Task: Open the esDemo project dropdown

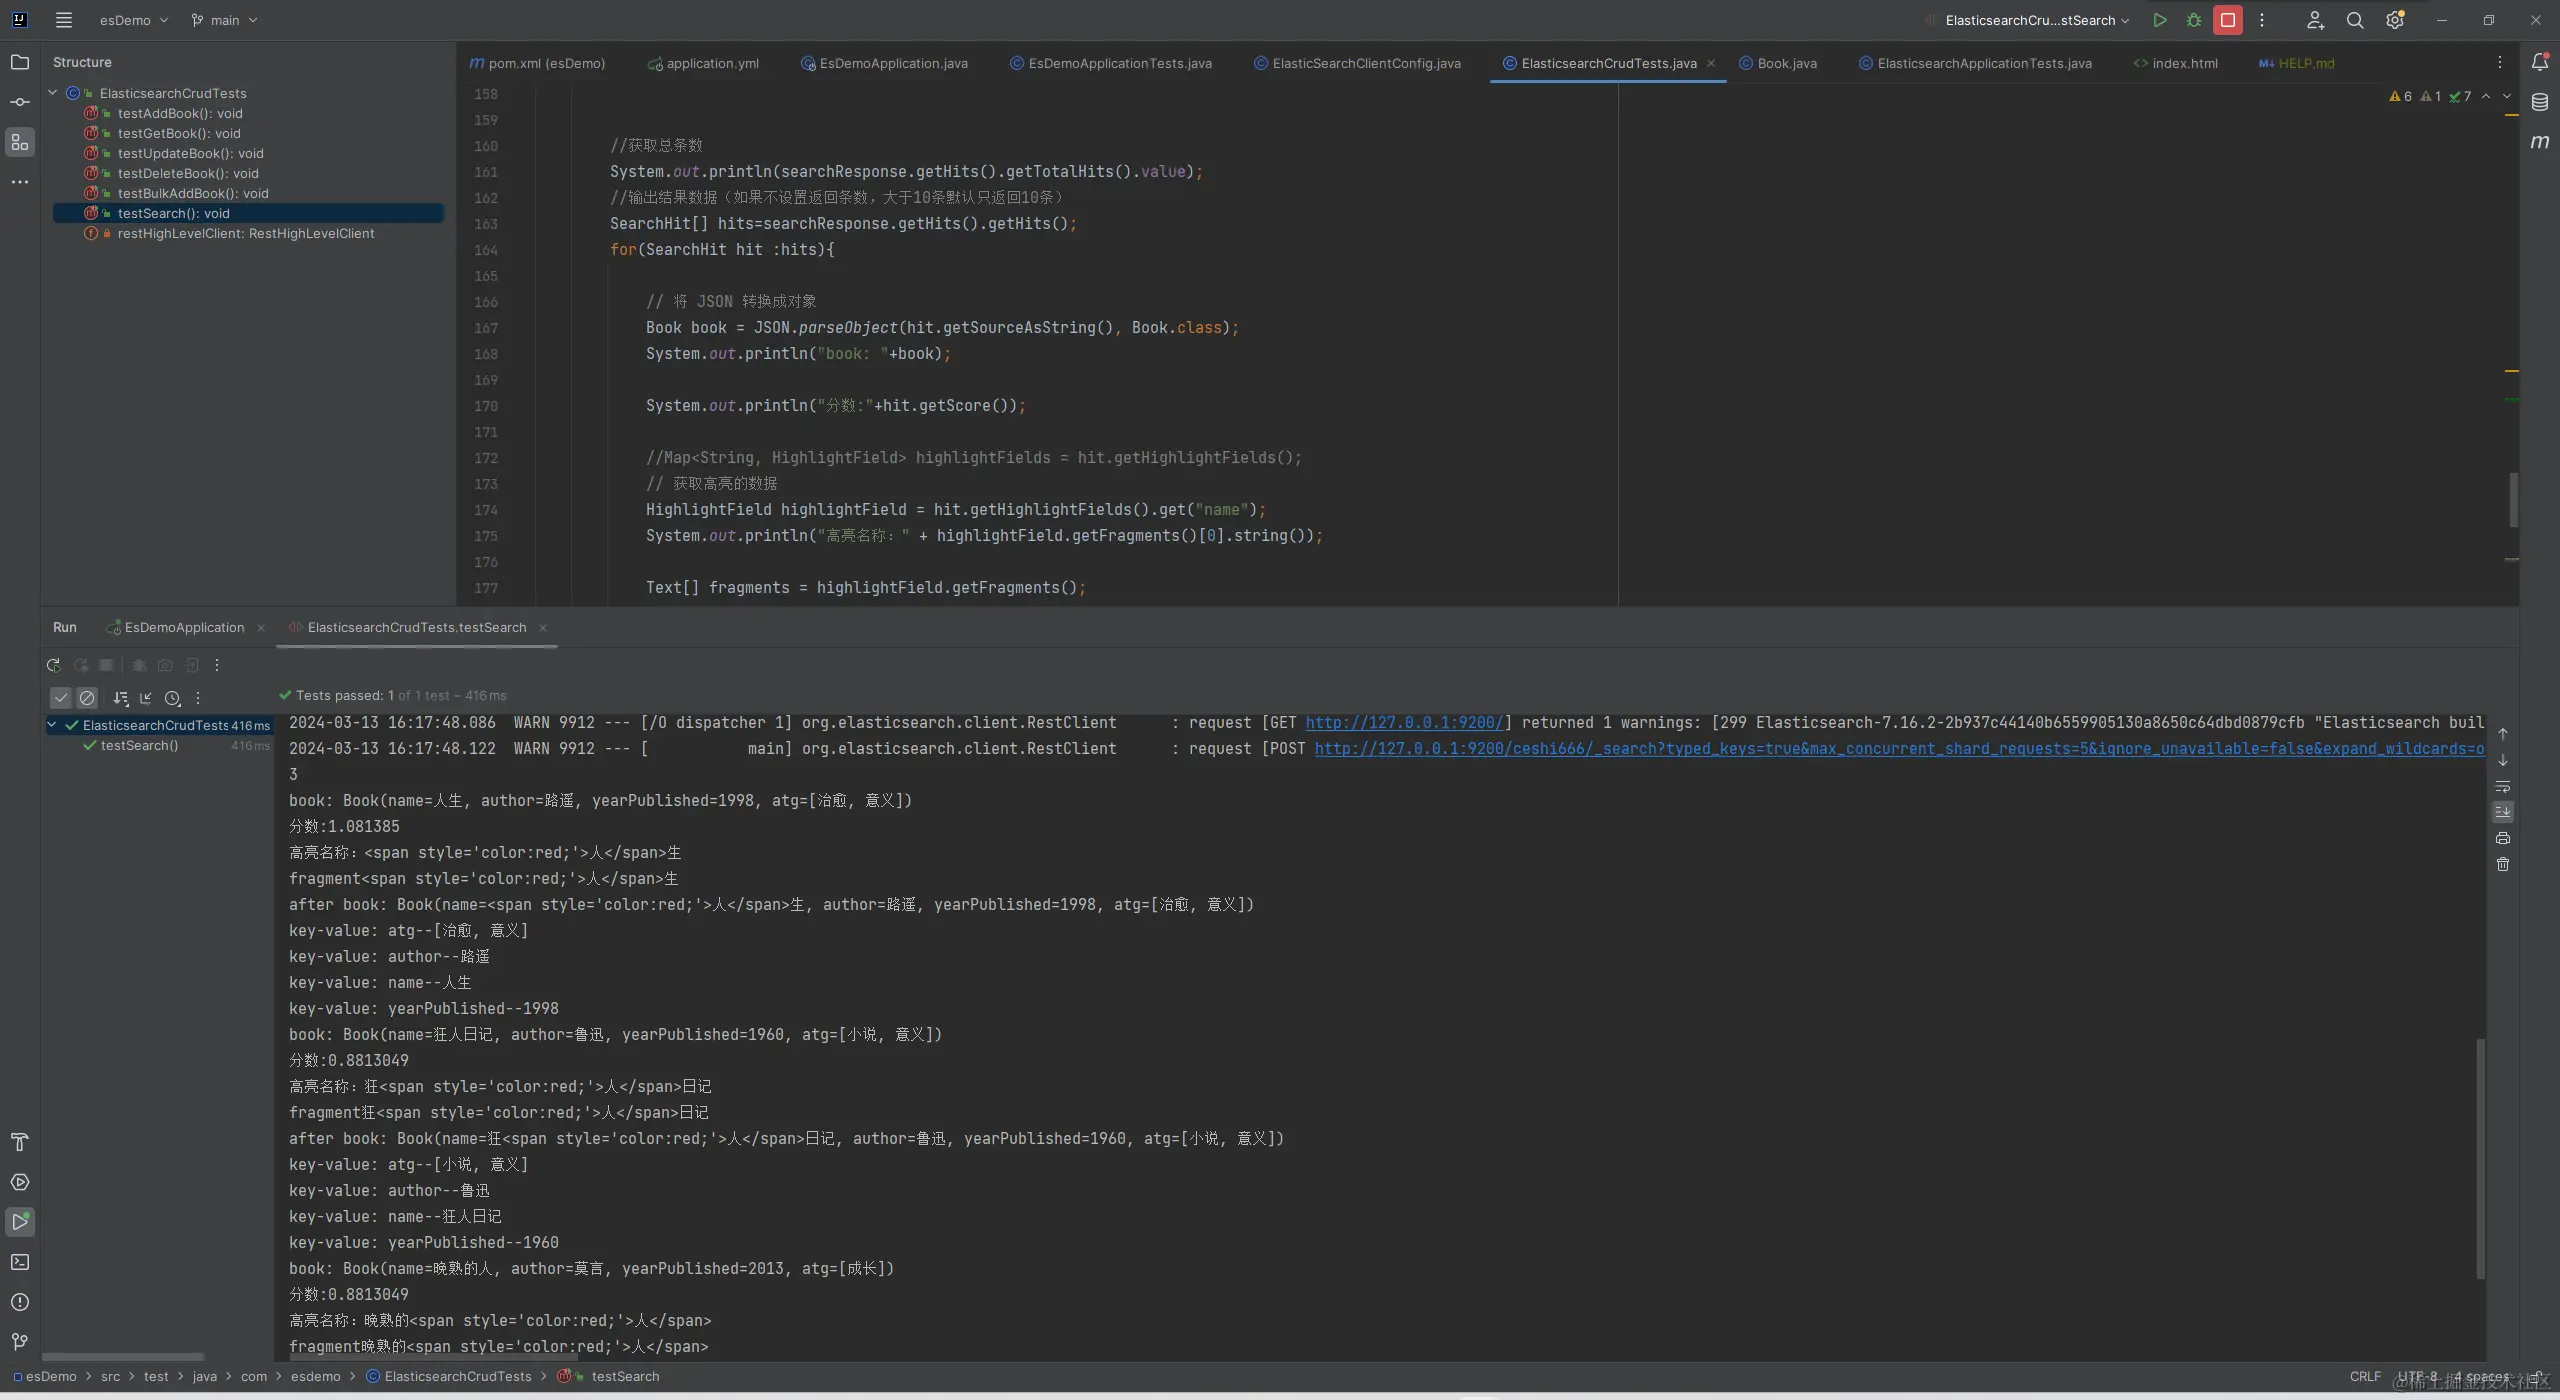Action: 134,20
